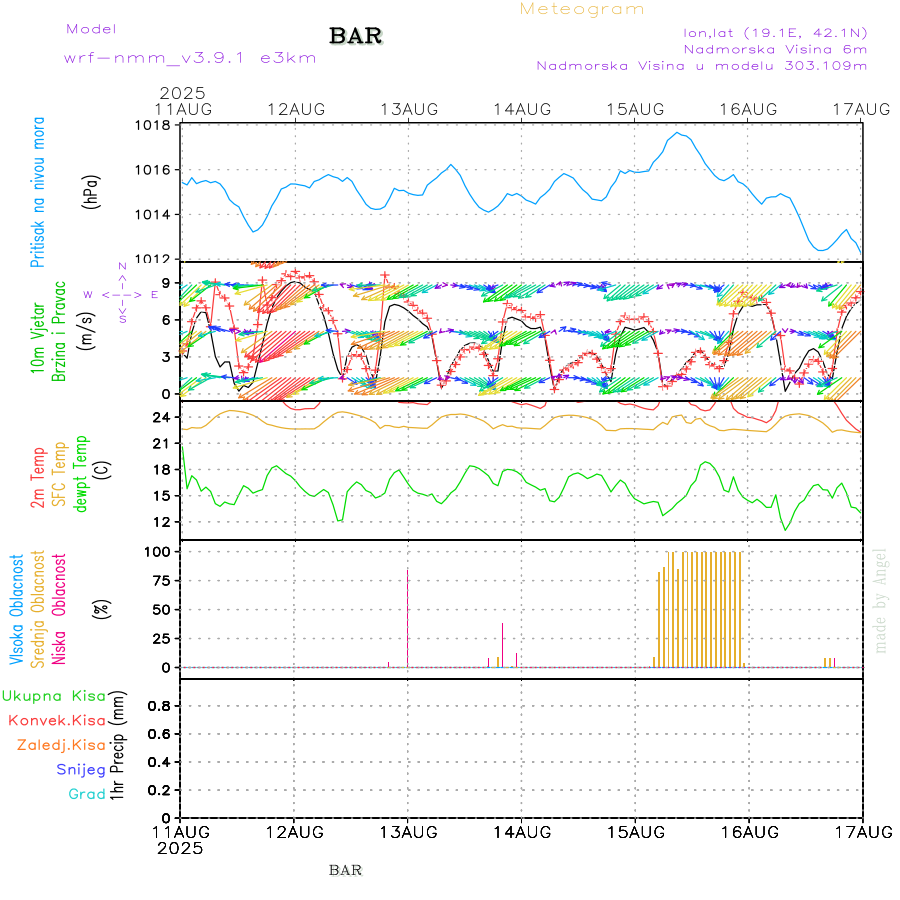This screenshot has height=900, width=900.
Task: Click the Konvek.Kisa legend entry
Action: point(56,720)
